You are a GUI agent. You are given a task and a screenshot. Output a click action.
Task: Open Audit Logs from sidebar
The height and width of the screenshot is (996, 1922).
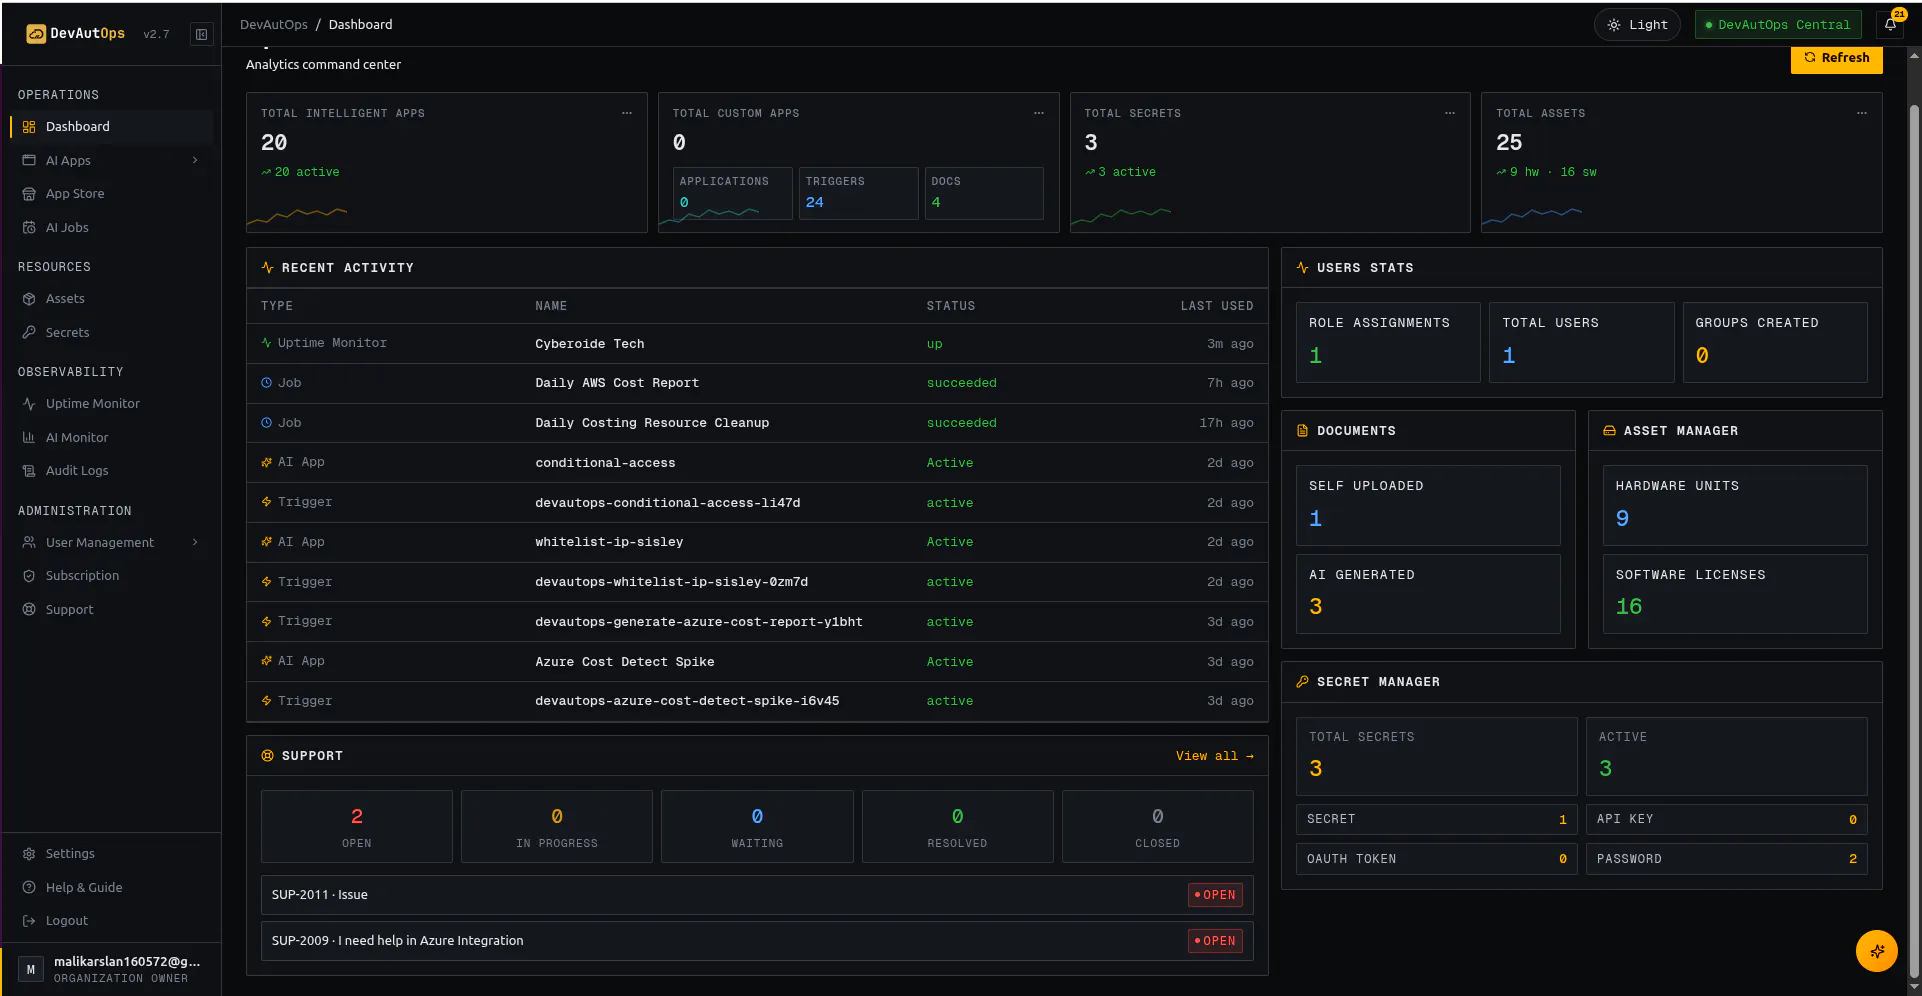tap(112, 471)
